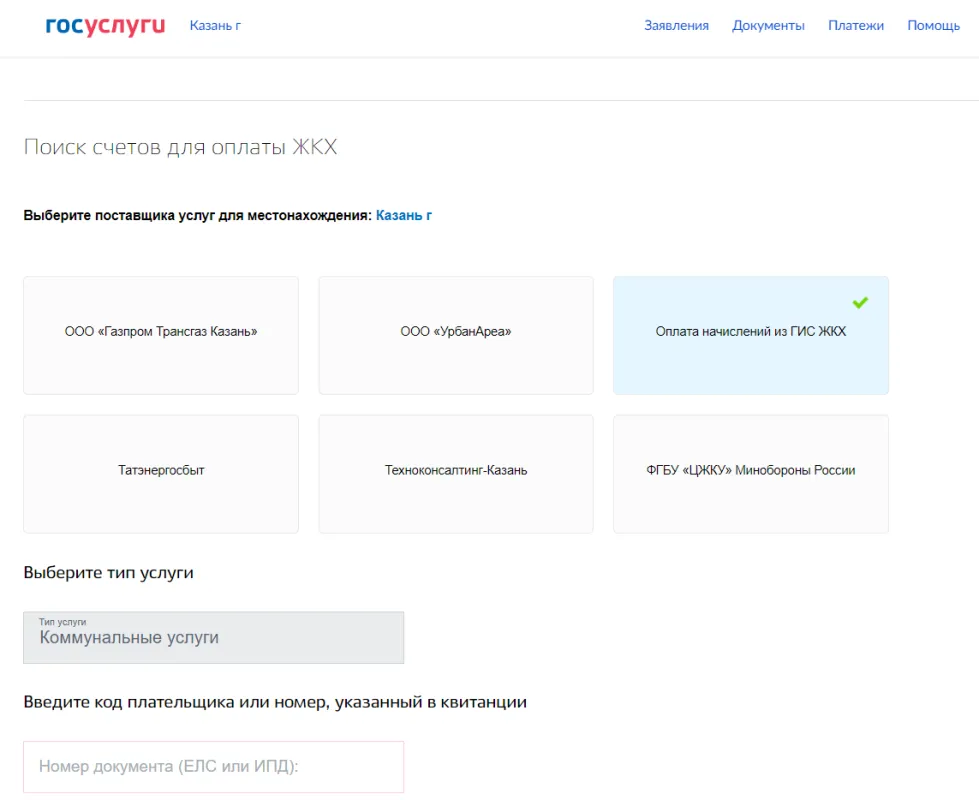979x800 pixels.
Task: Click the Выберите тип услуги label
Action: coord(109,573)
